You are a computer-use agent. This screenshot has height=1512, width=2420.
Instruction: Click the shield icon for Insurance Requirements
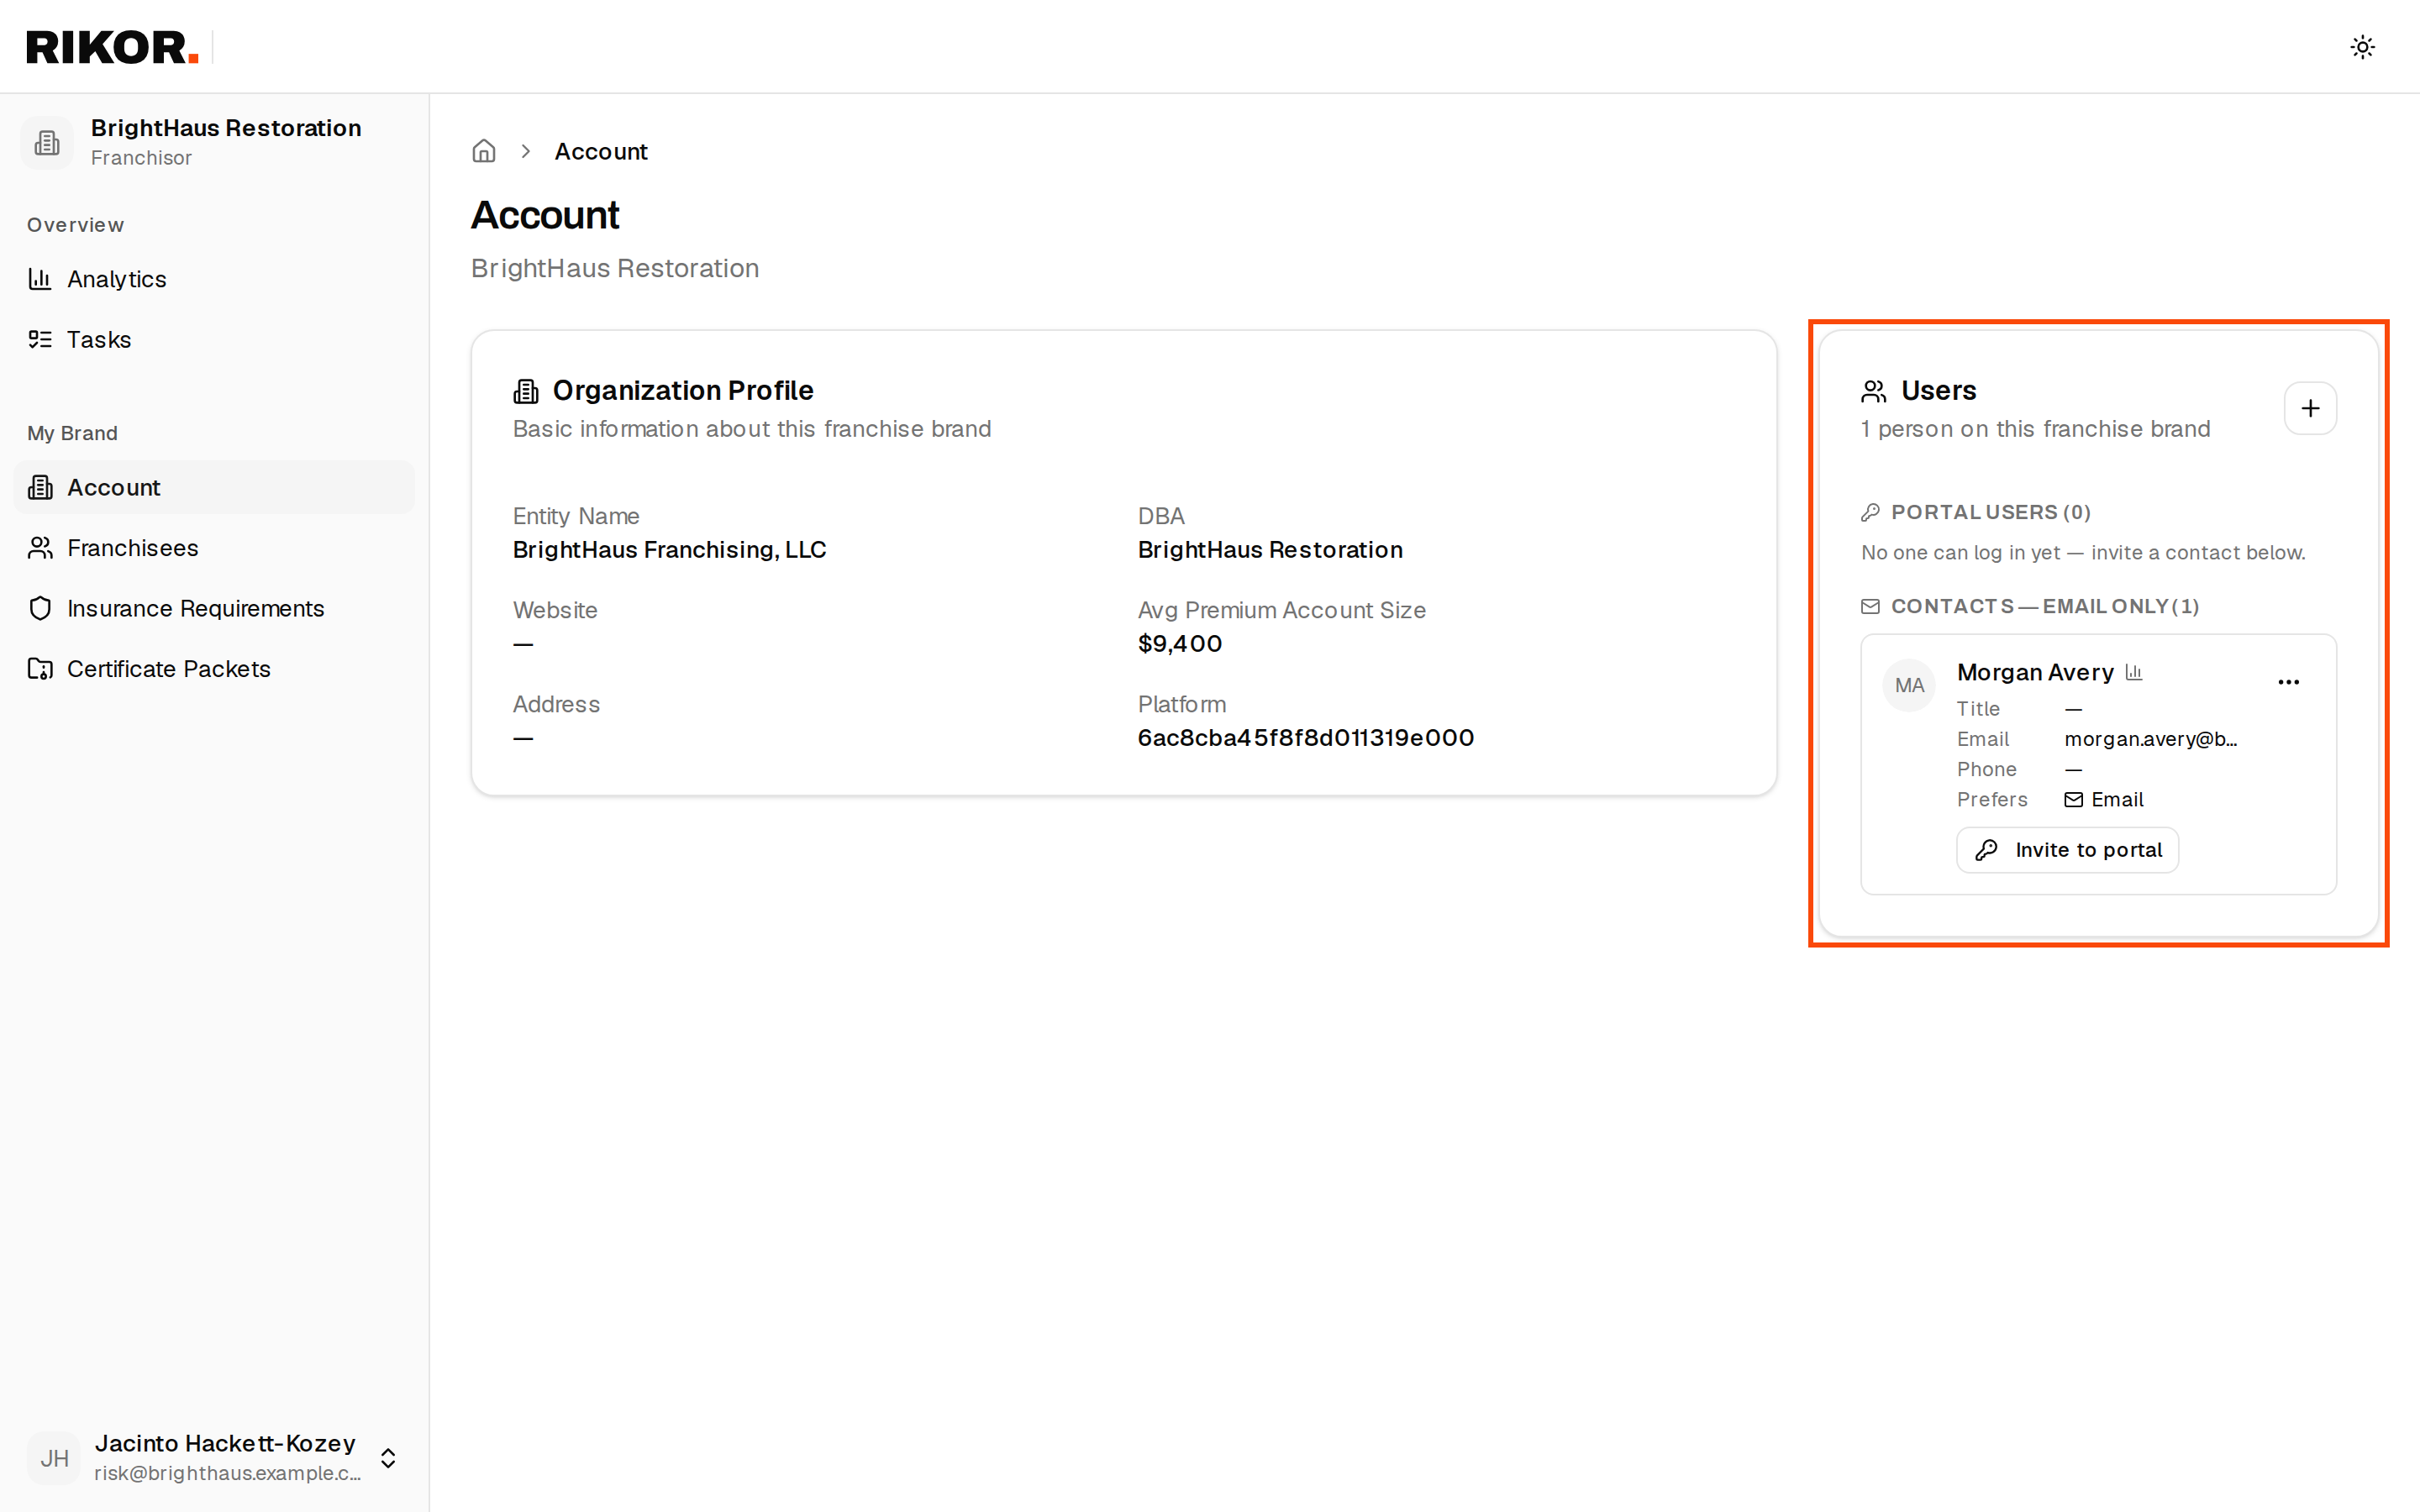click(40, 608)
